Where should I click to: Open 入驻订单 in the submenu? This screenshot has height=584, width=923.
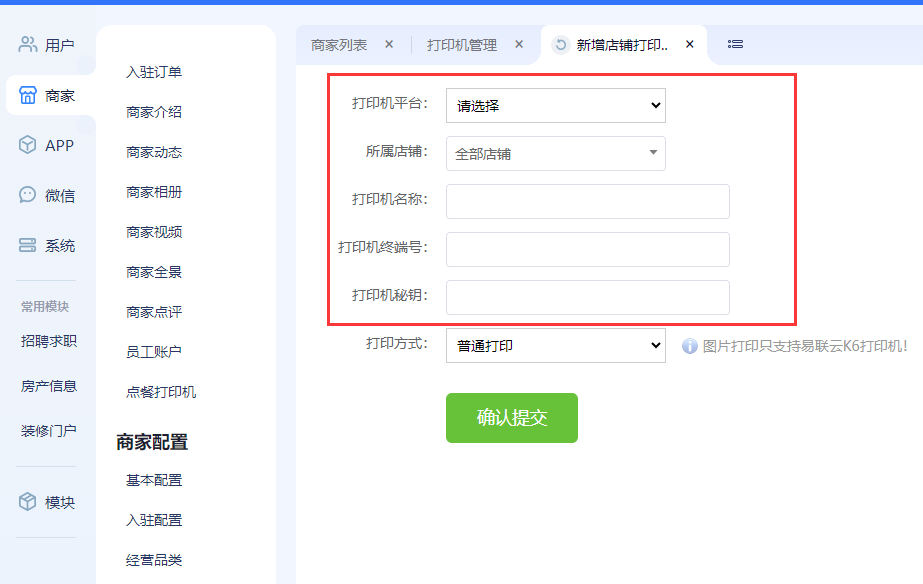click(x=154, y=72)
